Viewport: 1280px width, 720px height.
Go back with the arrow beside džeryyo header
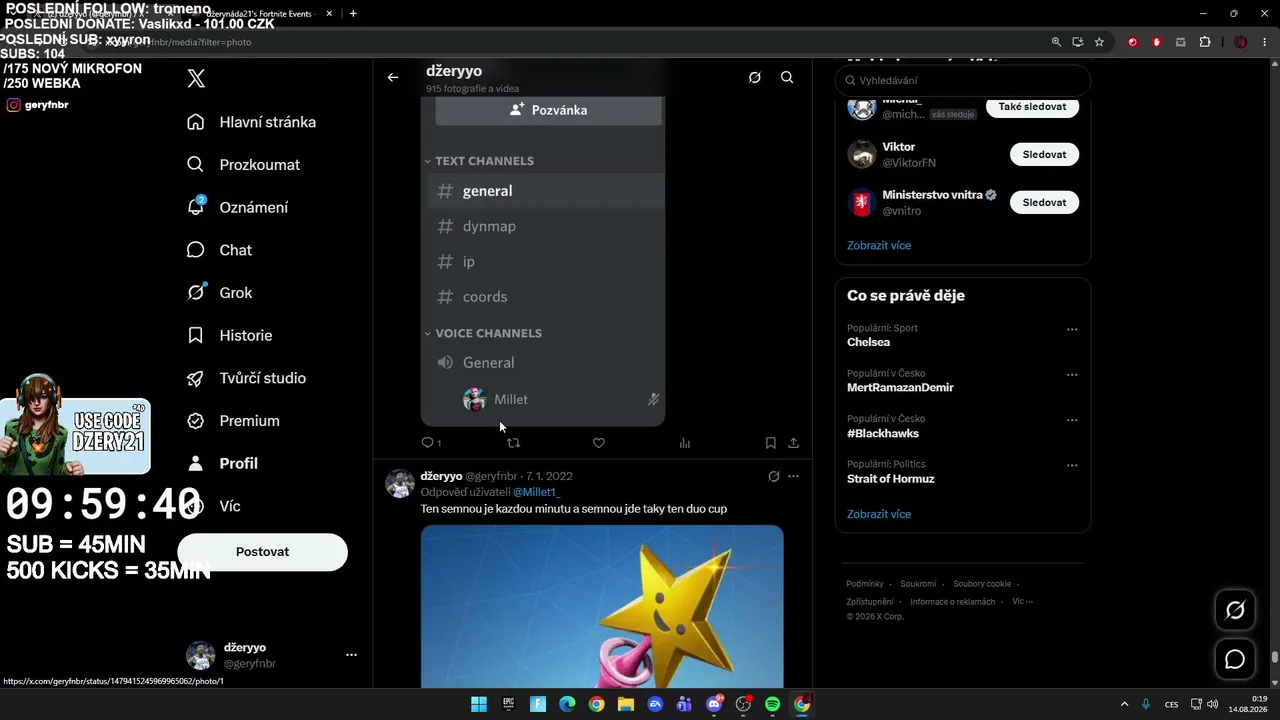(393, 77)
